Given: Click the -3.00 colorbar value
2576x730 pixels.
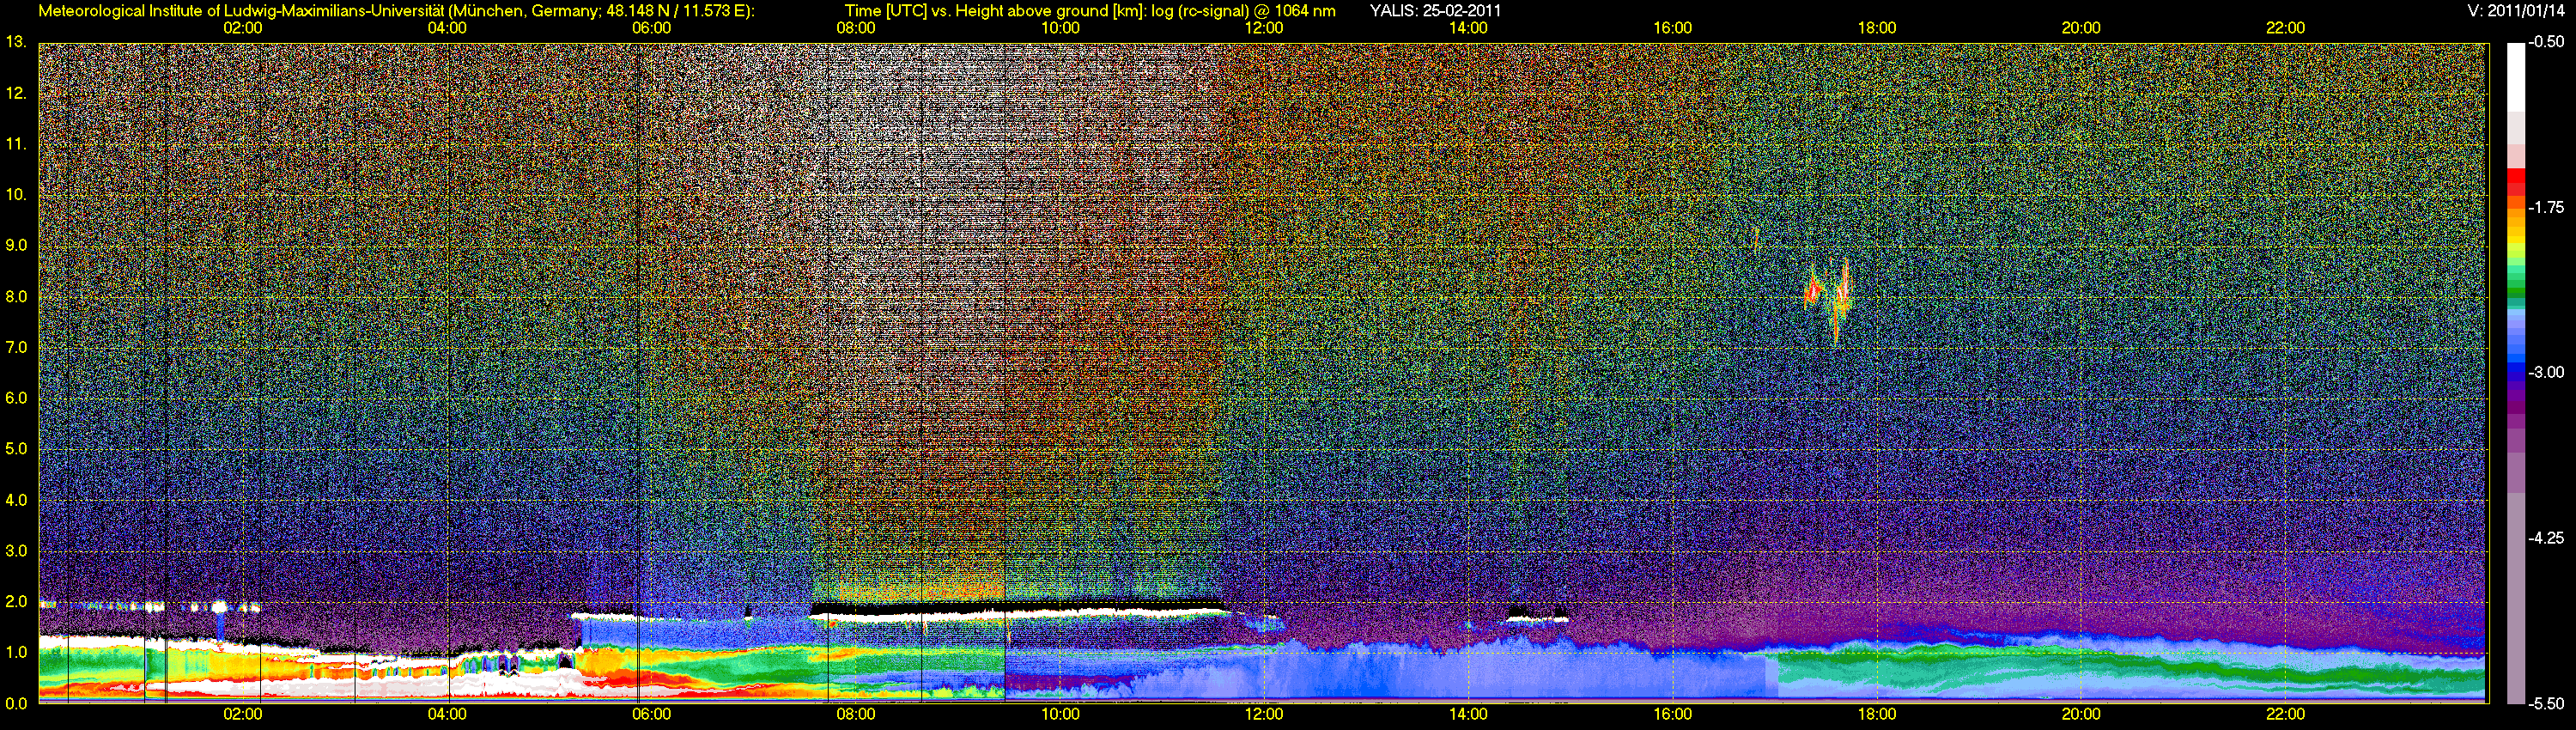Looking at the screenshot, I should coord(2547,372).
